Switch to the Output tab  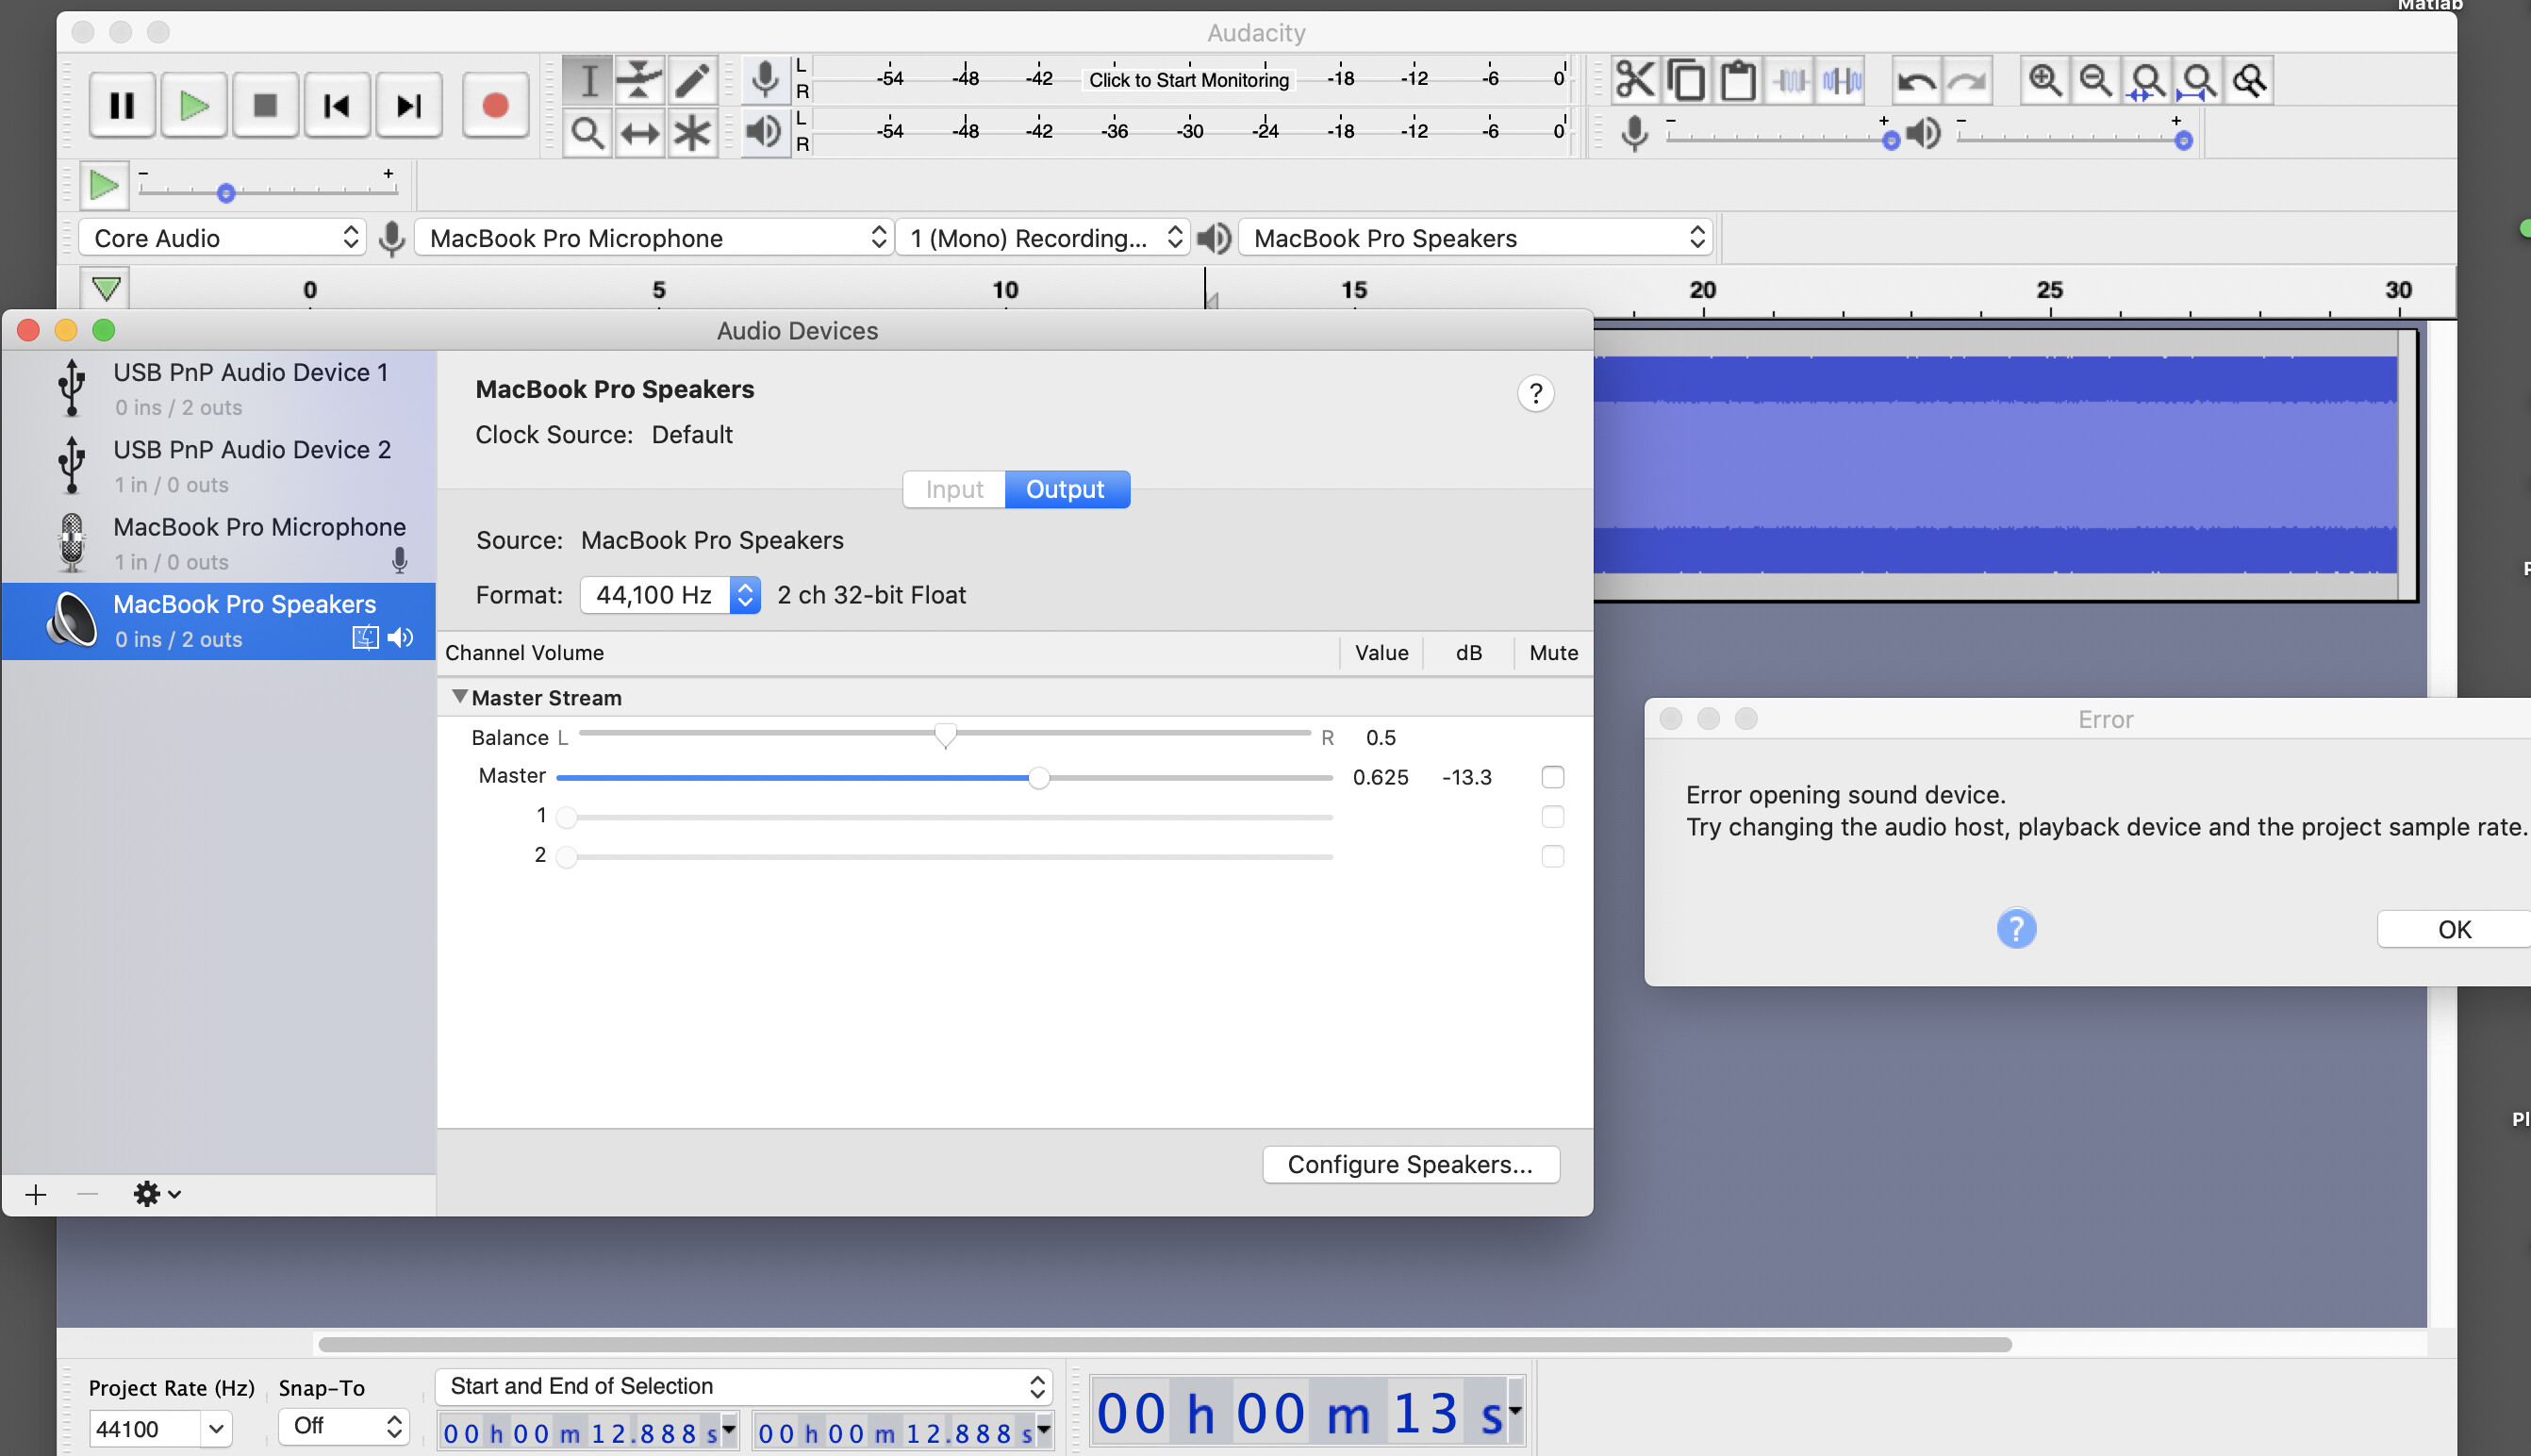(1066, 489)
